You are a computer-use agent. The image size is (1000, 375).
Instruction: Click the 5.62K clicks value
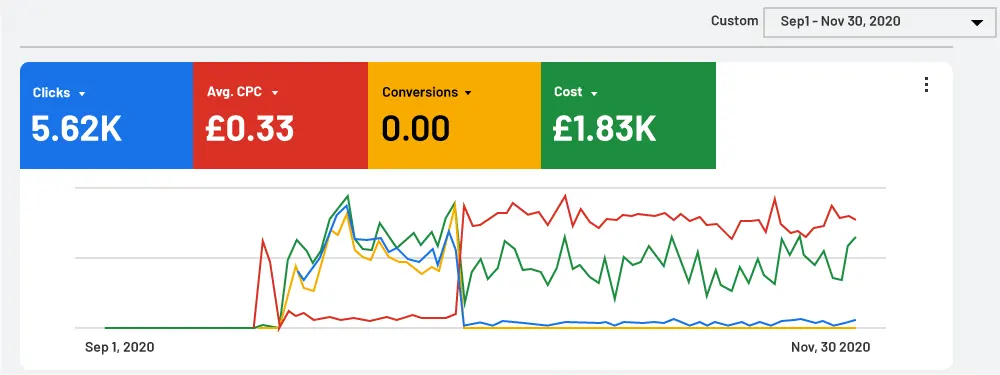[77, 128]
